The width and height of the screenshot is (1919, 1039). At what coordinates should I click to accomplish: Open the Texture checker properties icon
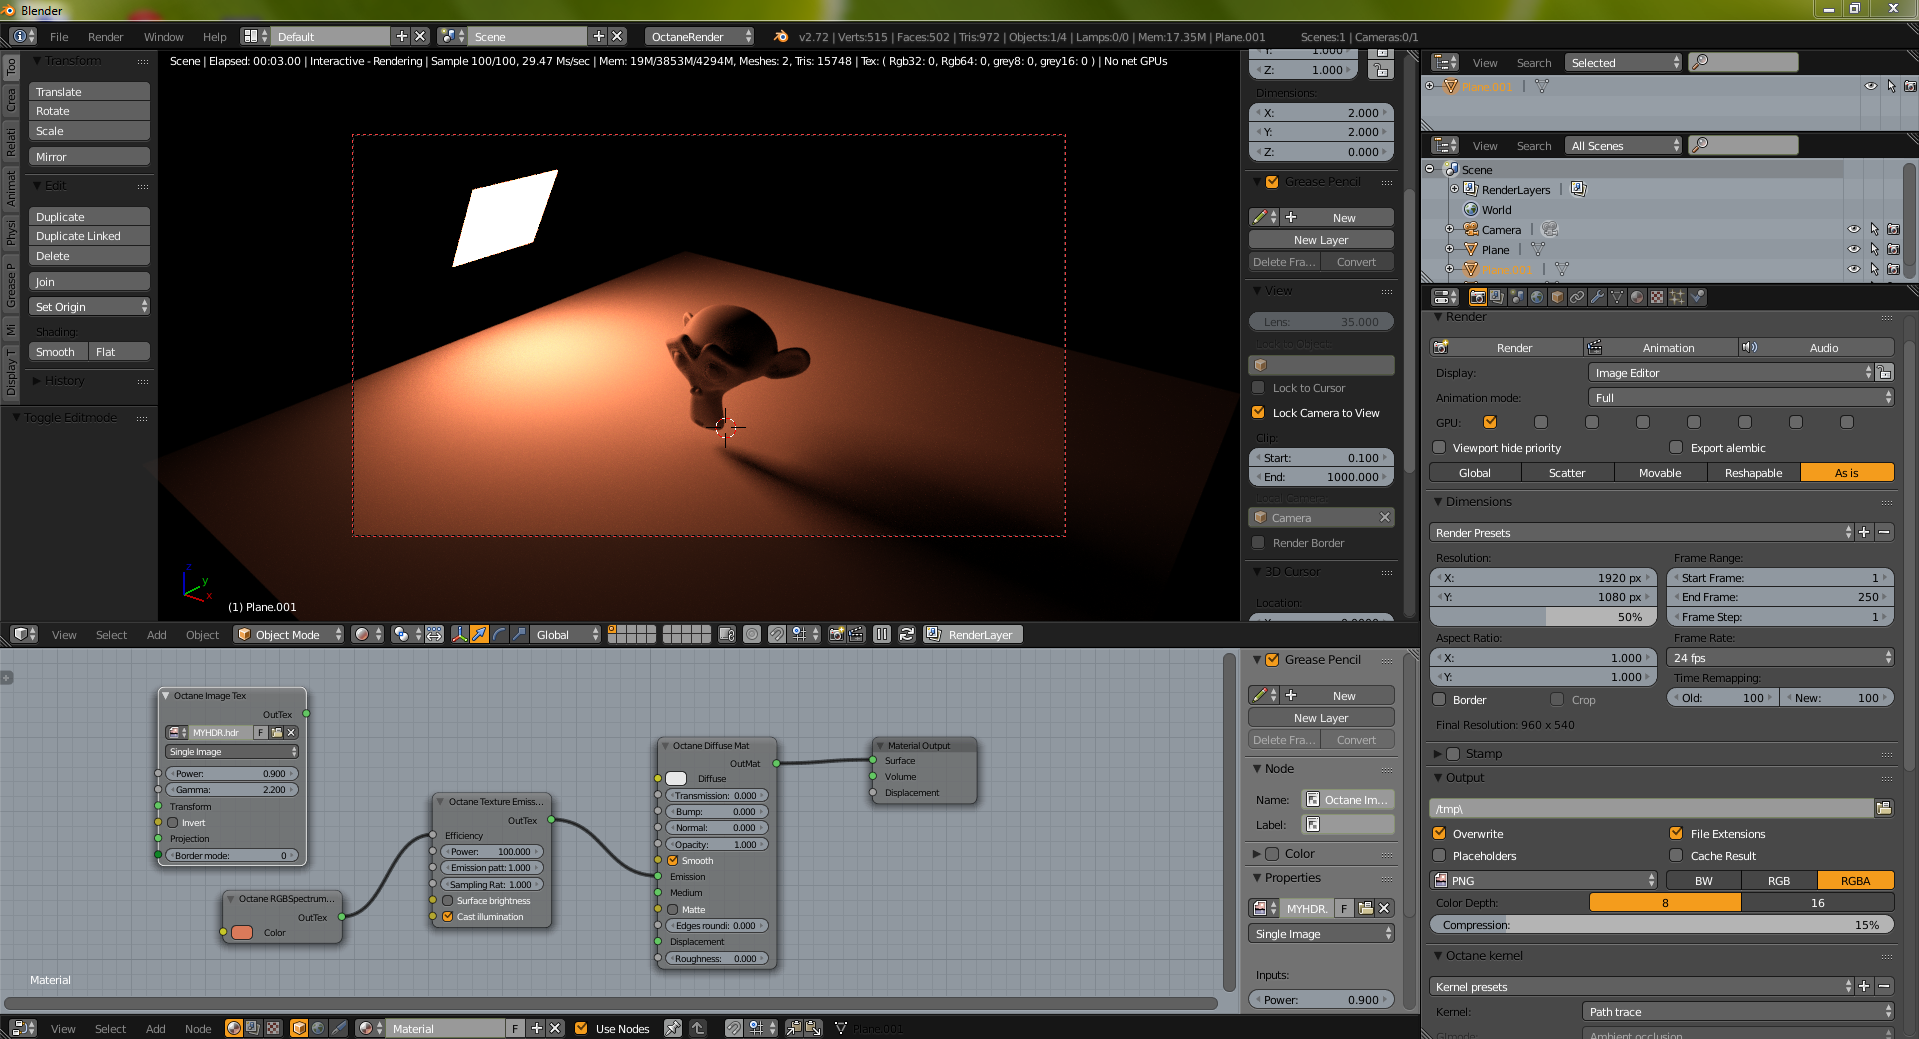(1657, 297)
